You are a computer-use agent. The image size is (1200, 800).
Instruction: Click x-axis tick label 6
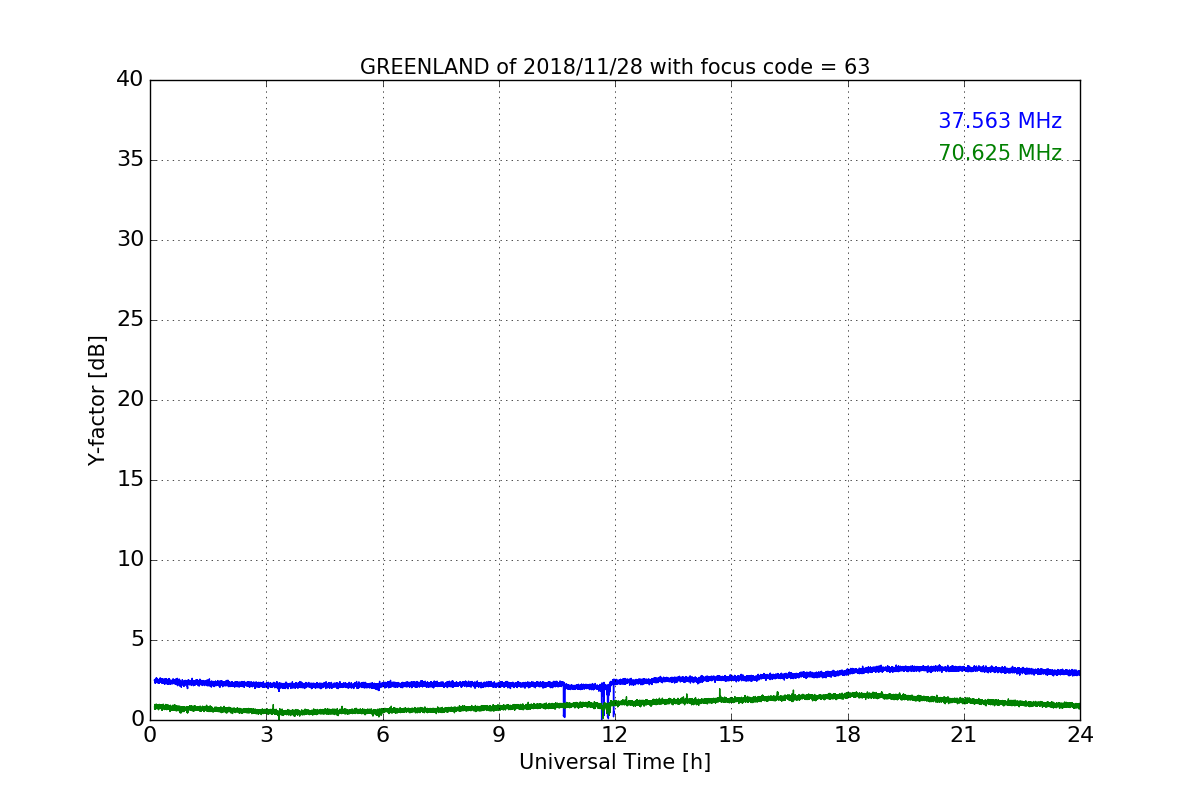pos(382,734)
